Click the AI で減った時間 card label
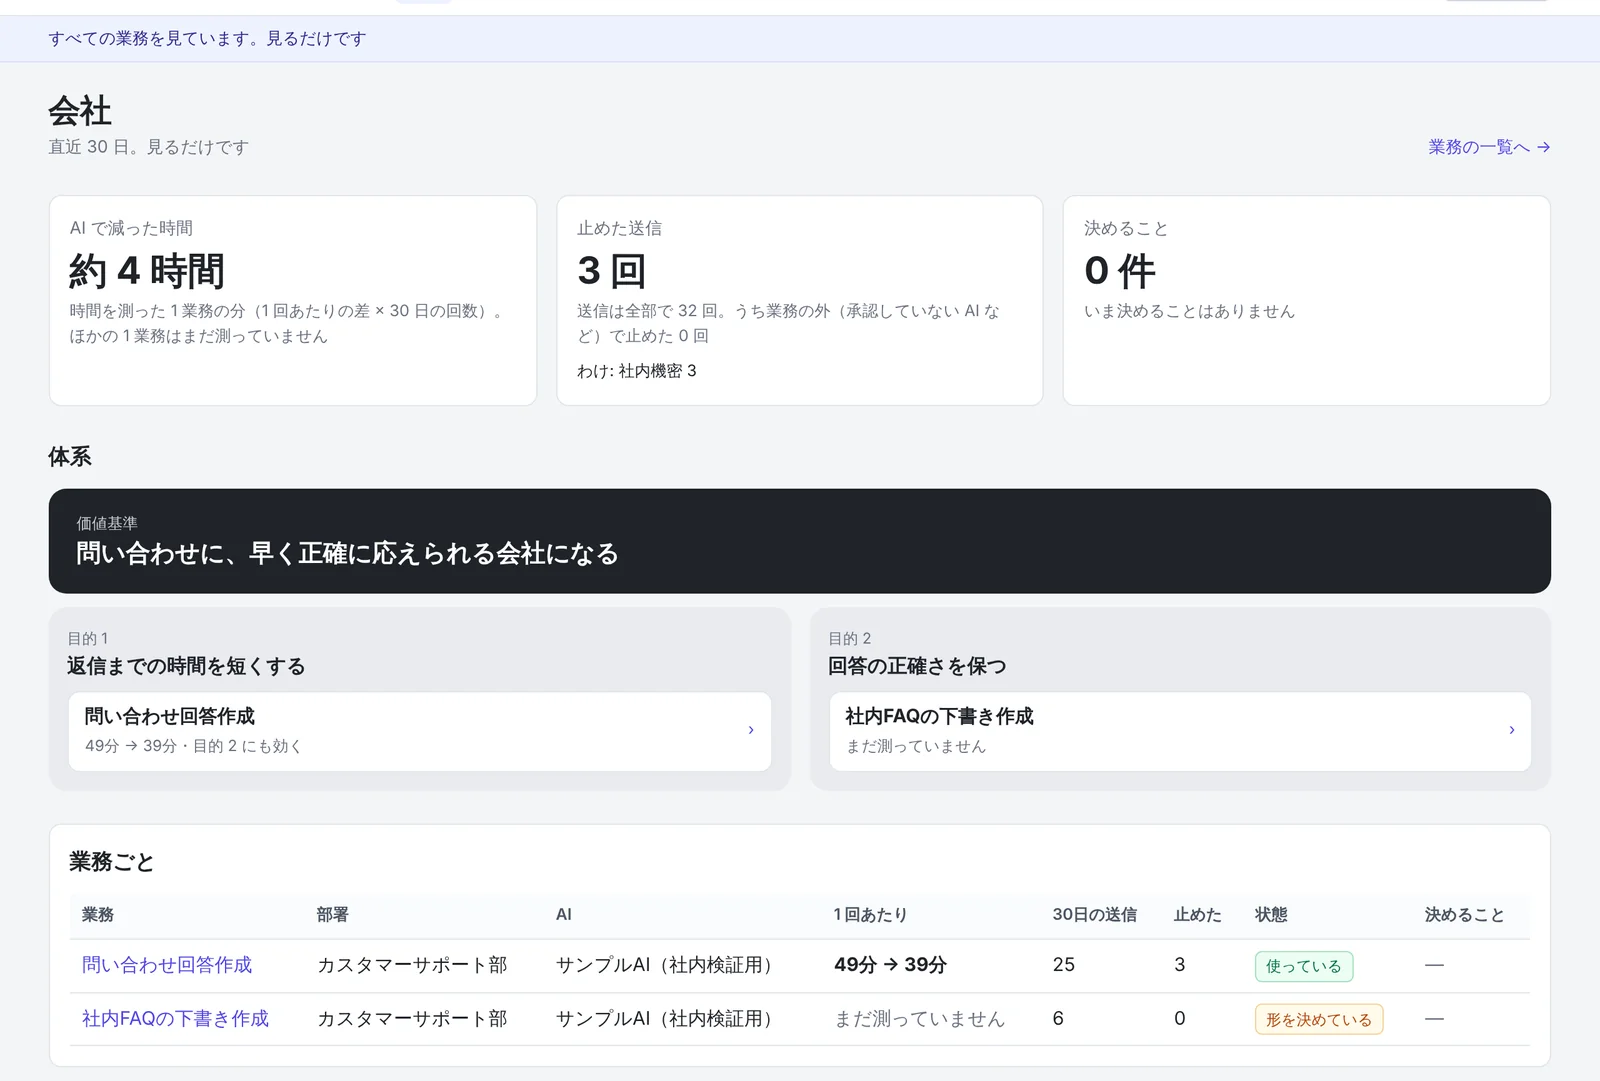This screenshot has height=1081, width=1600. point(131,228)
